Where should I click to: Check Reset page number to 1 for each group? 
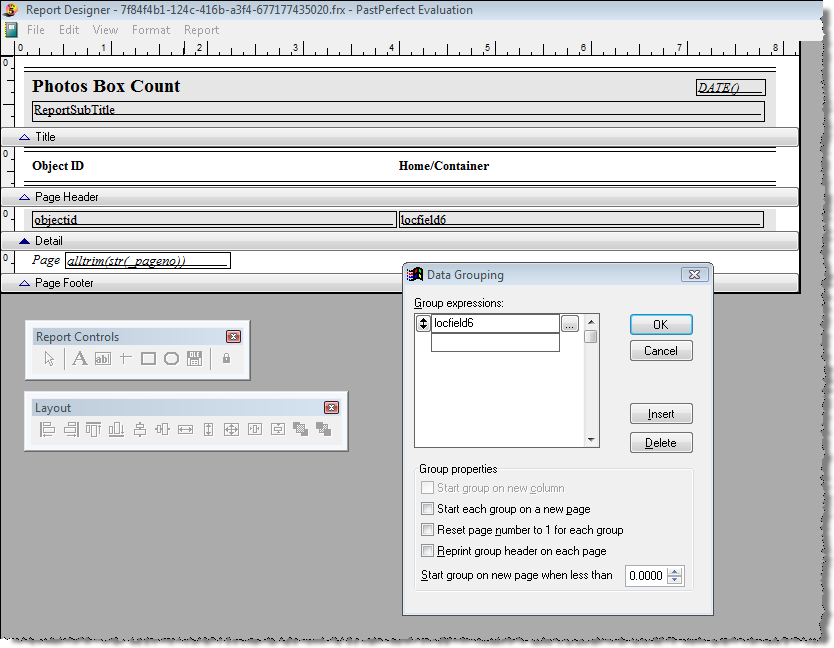point(428,529)
